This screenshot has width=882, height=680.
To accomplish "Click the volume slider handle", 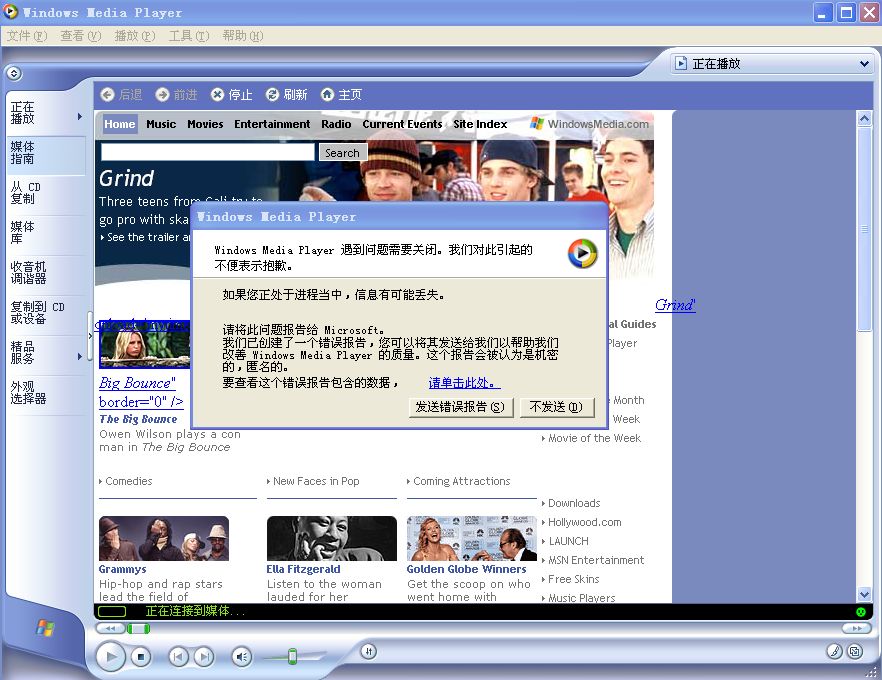I will pos(292,656).
